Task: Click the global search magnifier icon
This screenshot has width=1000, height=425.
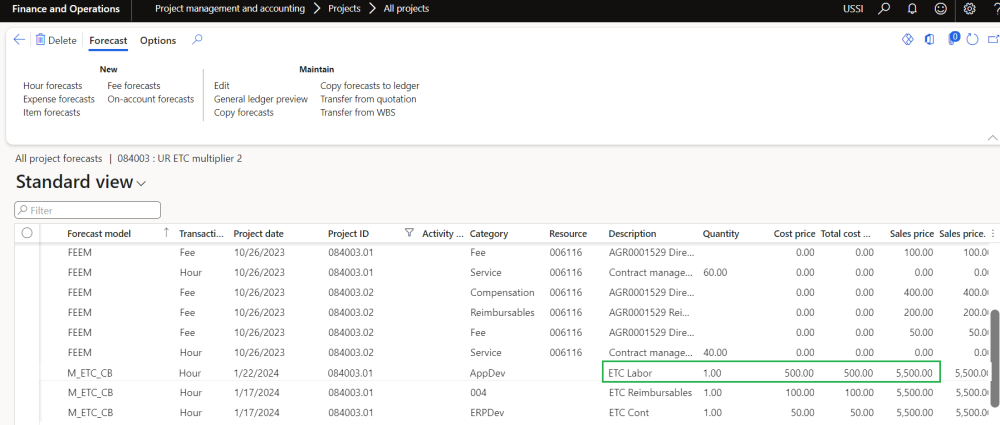Action: click(884, 9)
